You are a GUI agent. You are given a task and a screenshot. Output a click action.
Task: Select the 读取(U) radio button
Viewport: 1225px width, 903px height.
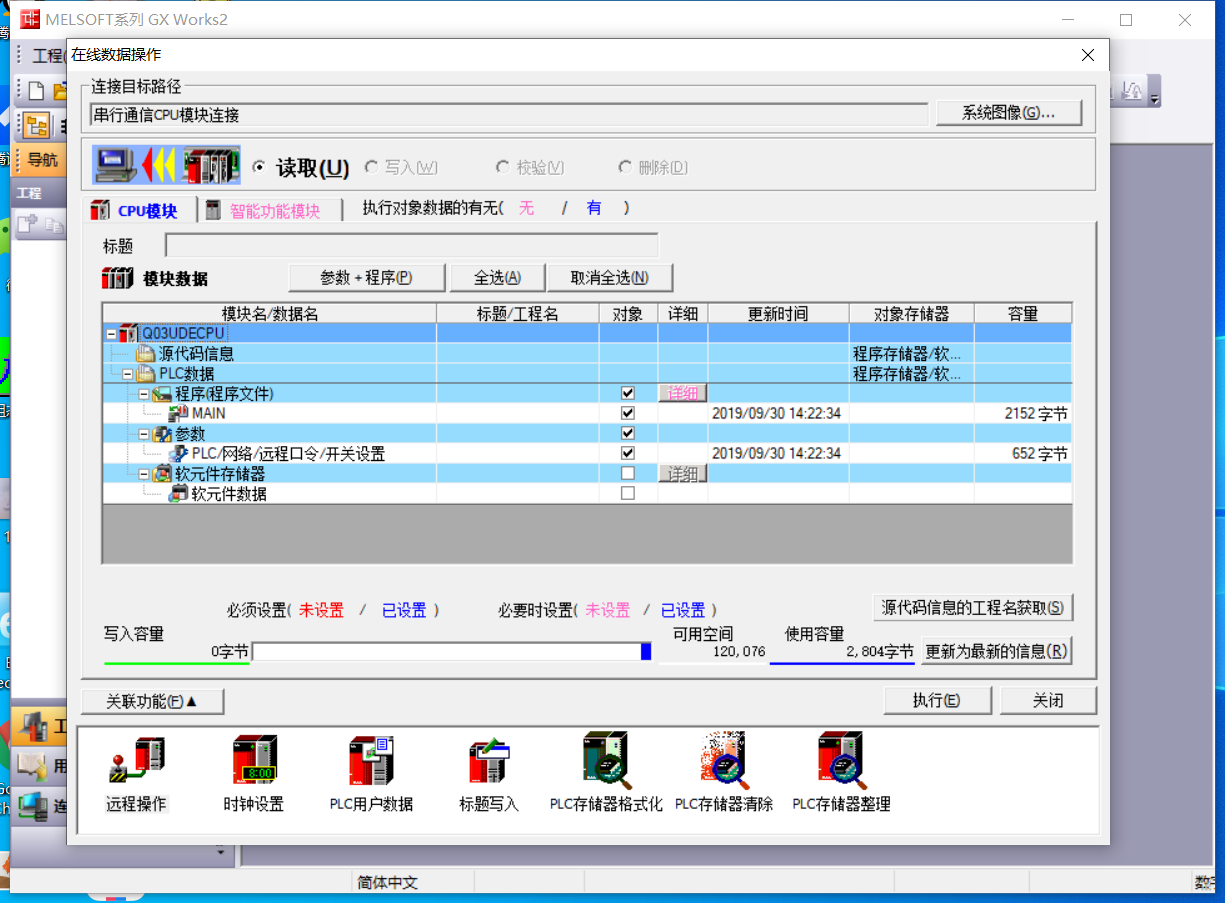coord(259,167)
